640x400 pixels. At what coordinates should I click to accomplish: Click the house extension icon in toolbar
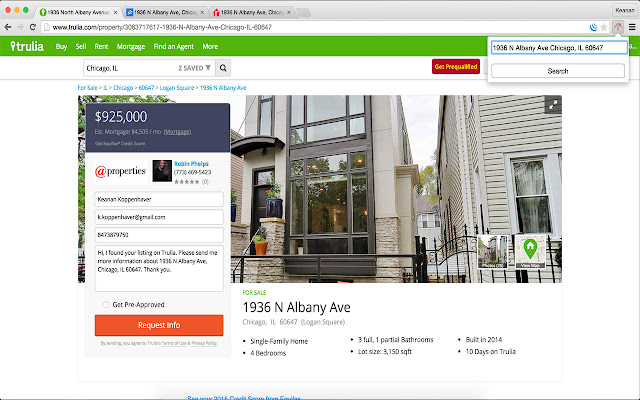point(618,27)
